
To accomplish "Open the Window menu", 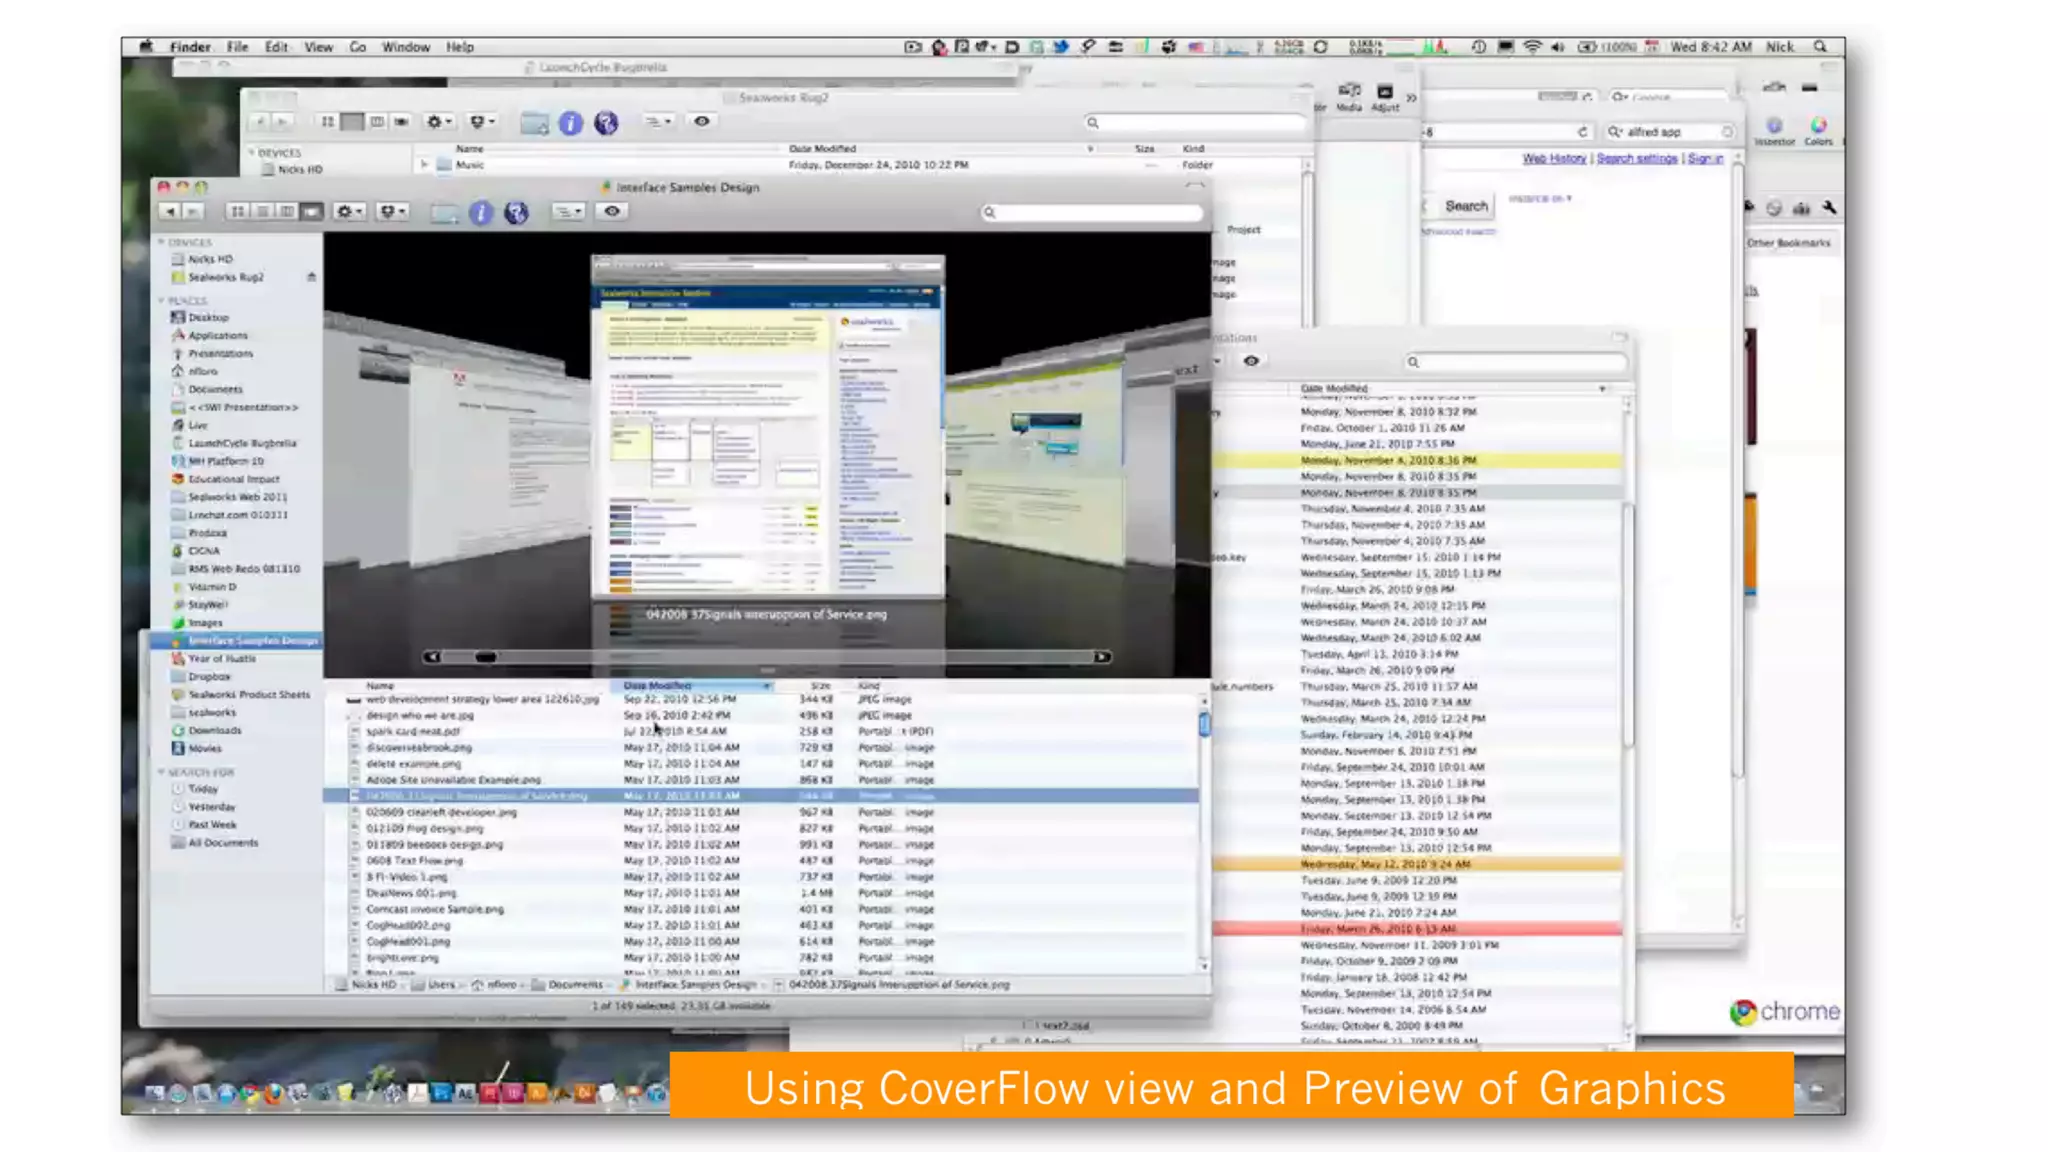I will (405, 47).
